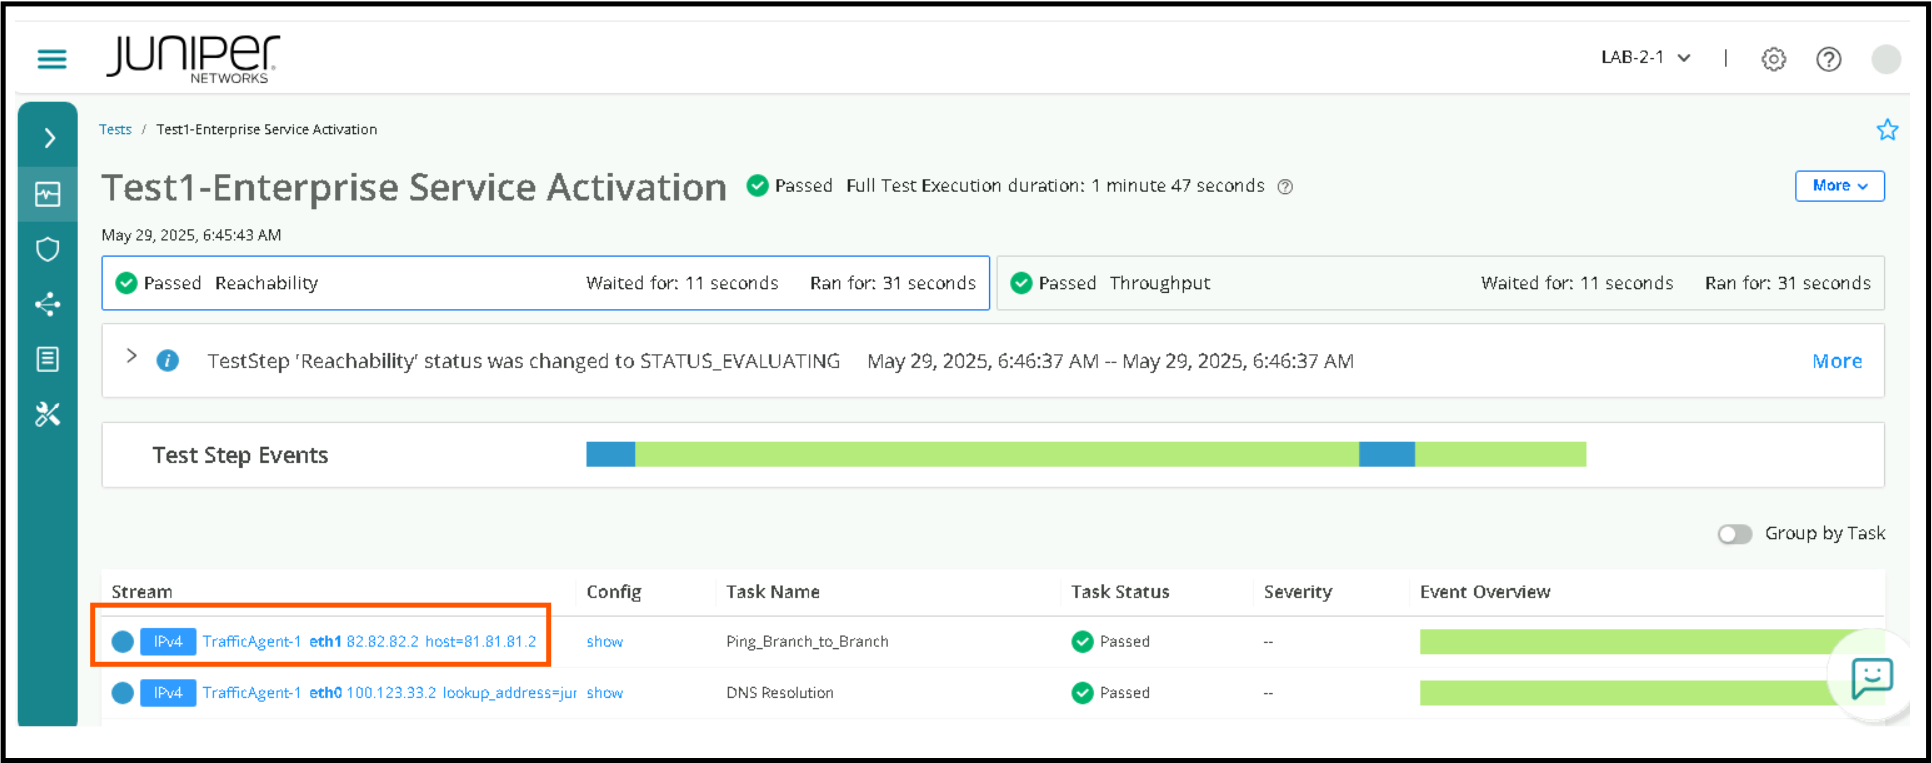Open the hamburger main menu
1932x763 pixels.
tap(52, 59)
